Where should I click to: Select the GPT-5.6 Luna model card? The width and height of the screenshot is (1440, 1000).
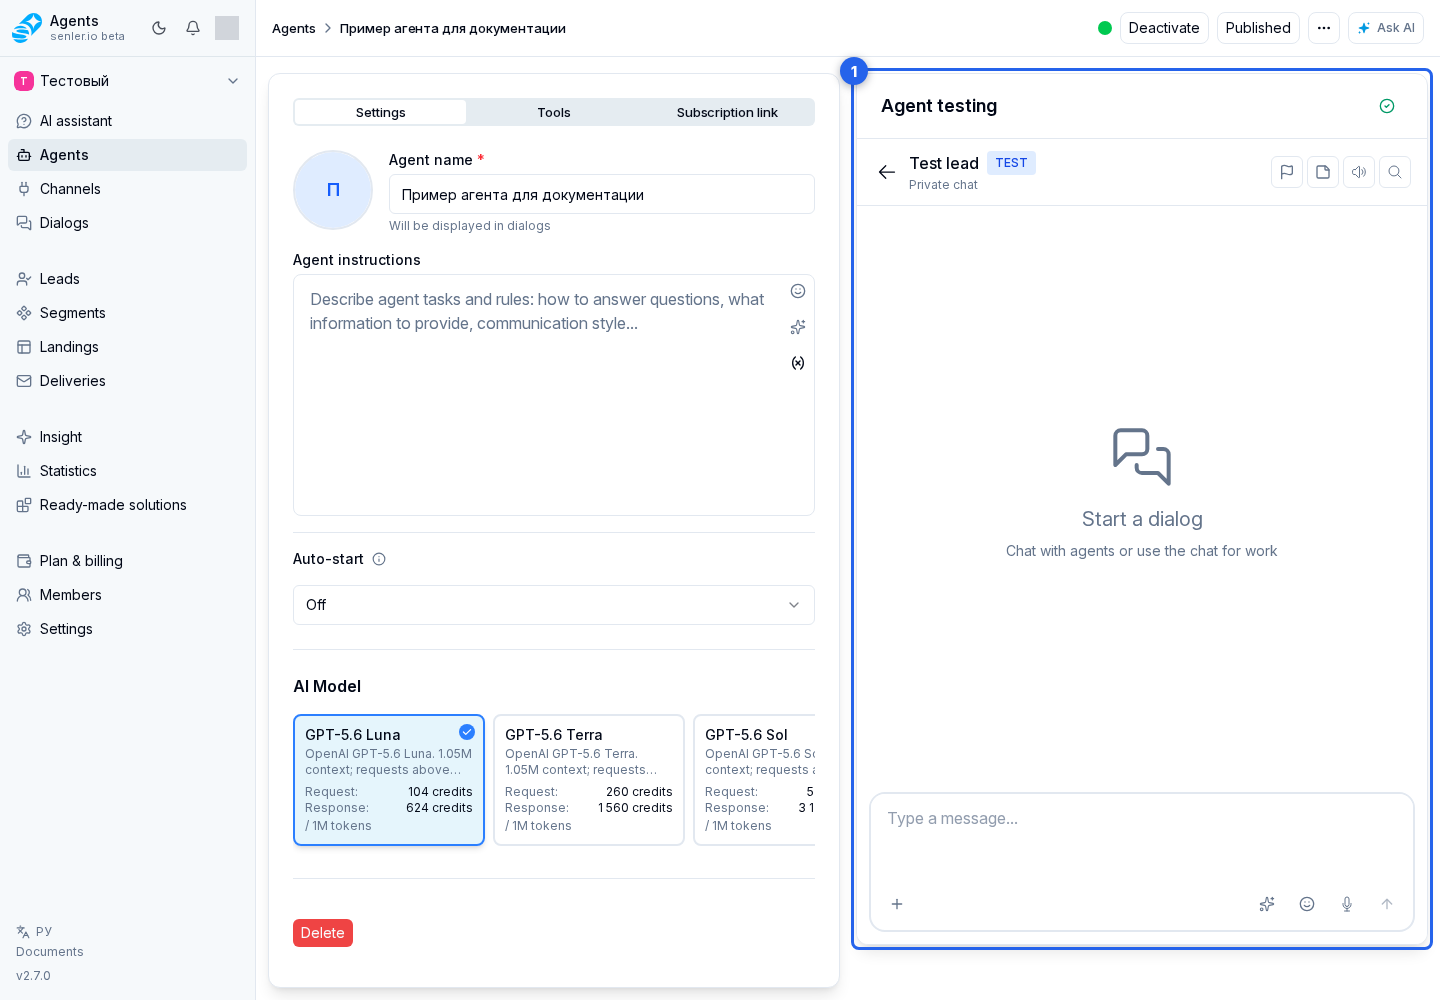[x=389, y=780]
